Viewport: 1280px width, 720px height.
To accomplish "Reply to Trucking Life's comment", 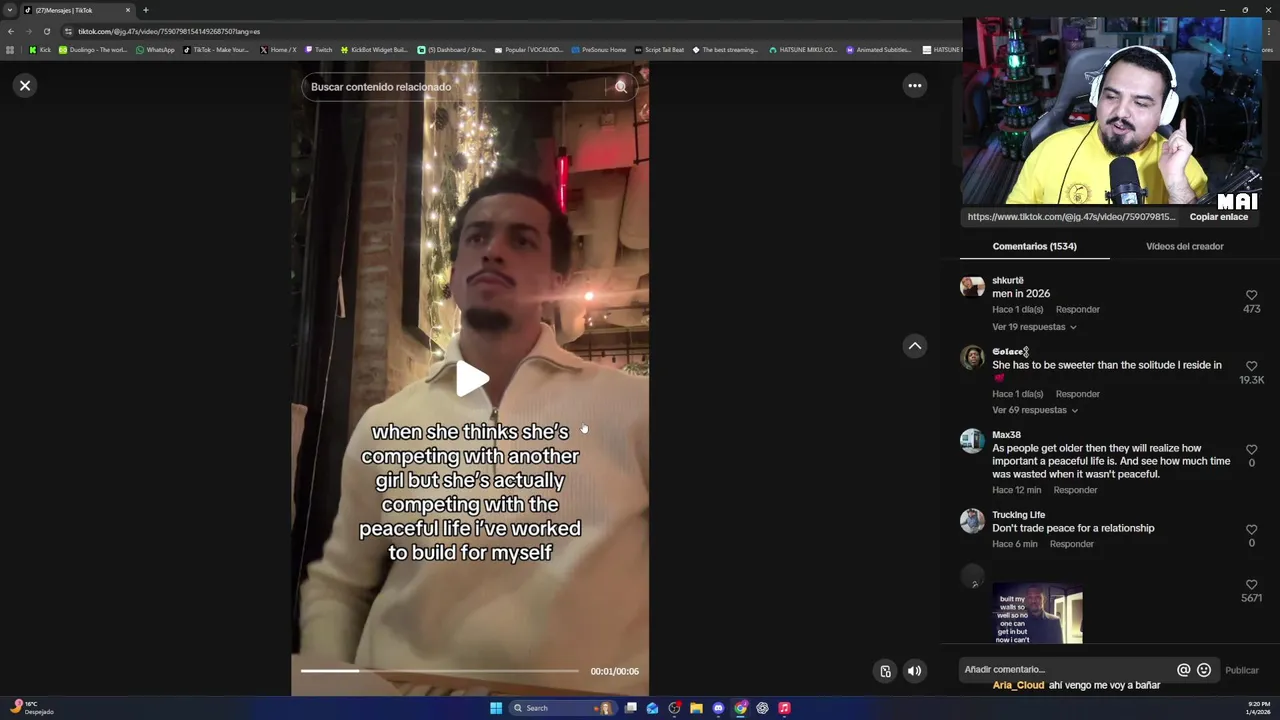I will pyautogui.click(x=1071, y=544).
